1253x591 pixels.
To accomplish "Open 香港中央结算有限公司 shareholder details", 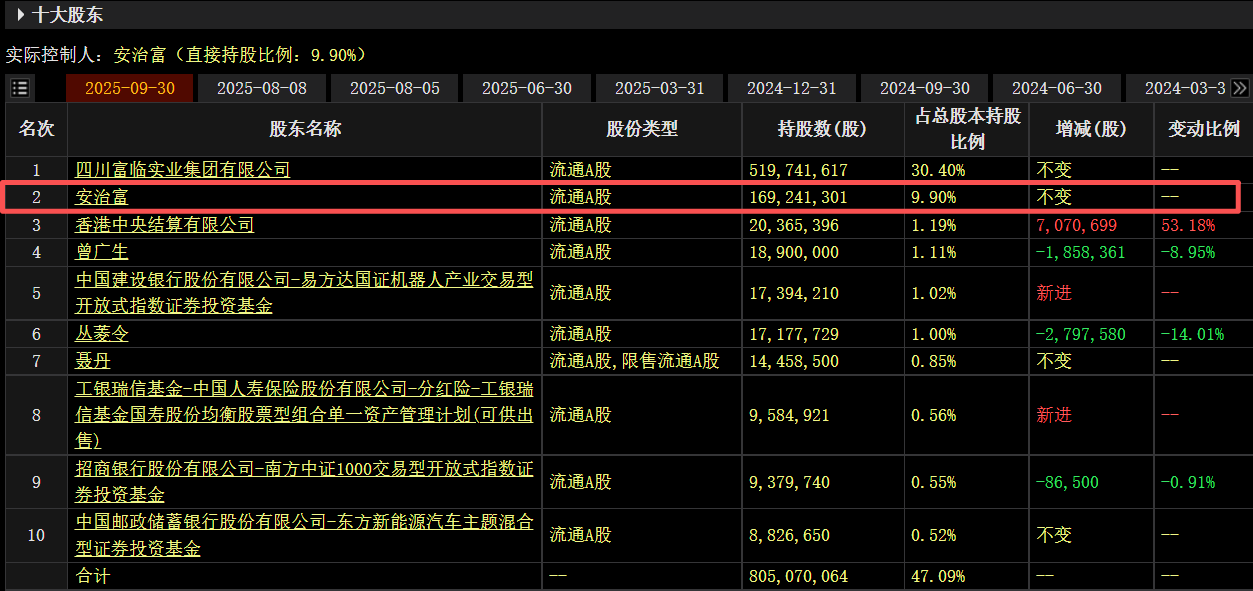I will coord(165,226).
